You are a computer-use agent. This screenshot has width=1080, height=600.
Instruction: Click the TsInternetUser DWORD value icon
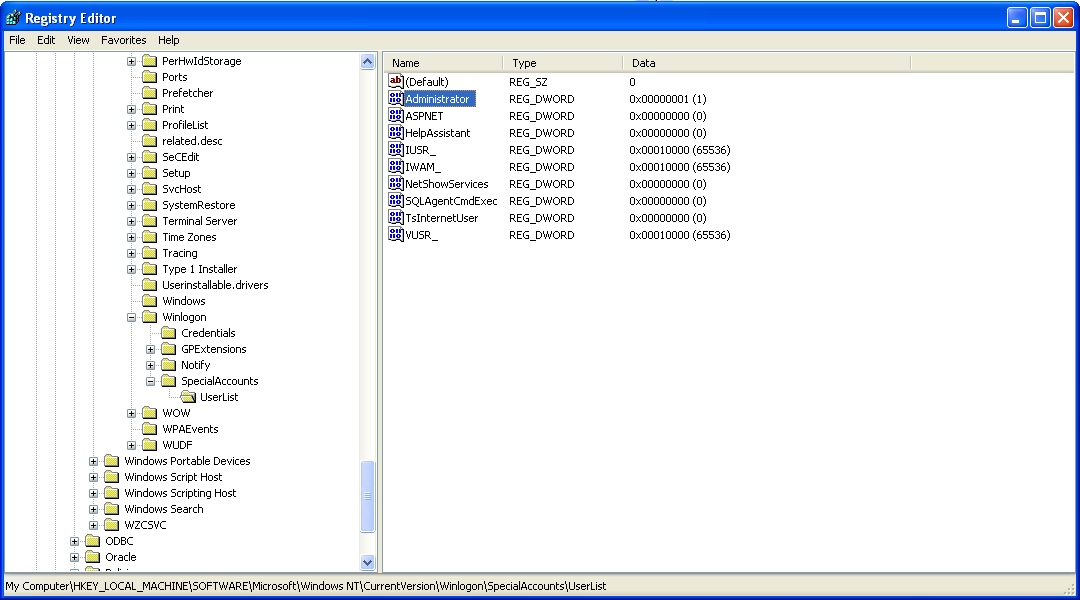pos(395,218)
